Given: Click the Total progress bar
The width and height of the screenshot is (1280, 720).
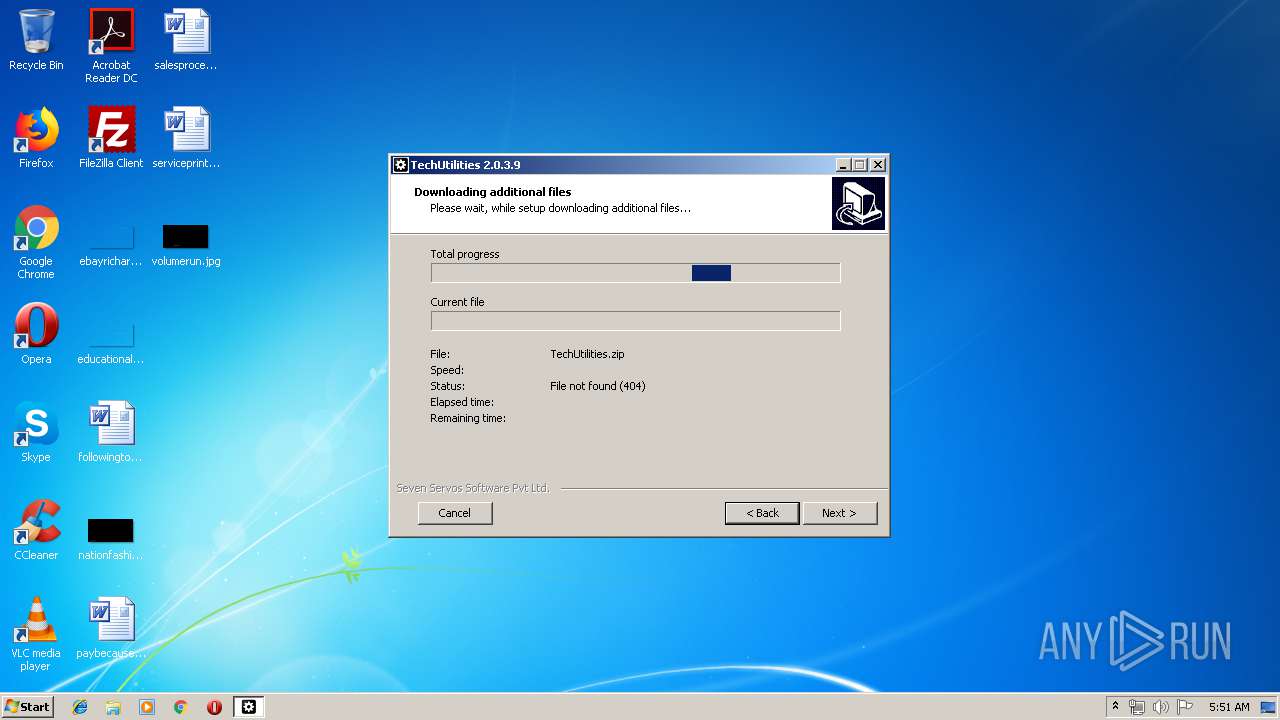Looking at the screenshot, I should pyautogui.click(x=636, y=273).
